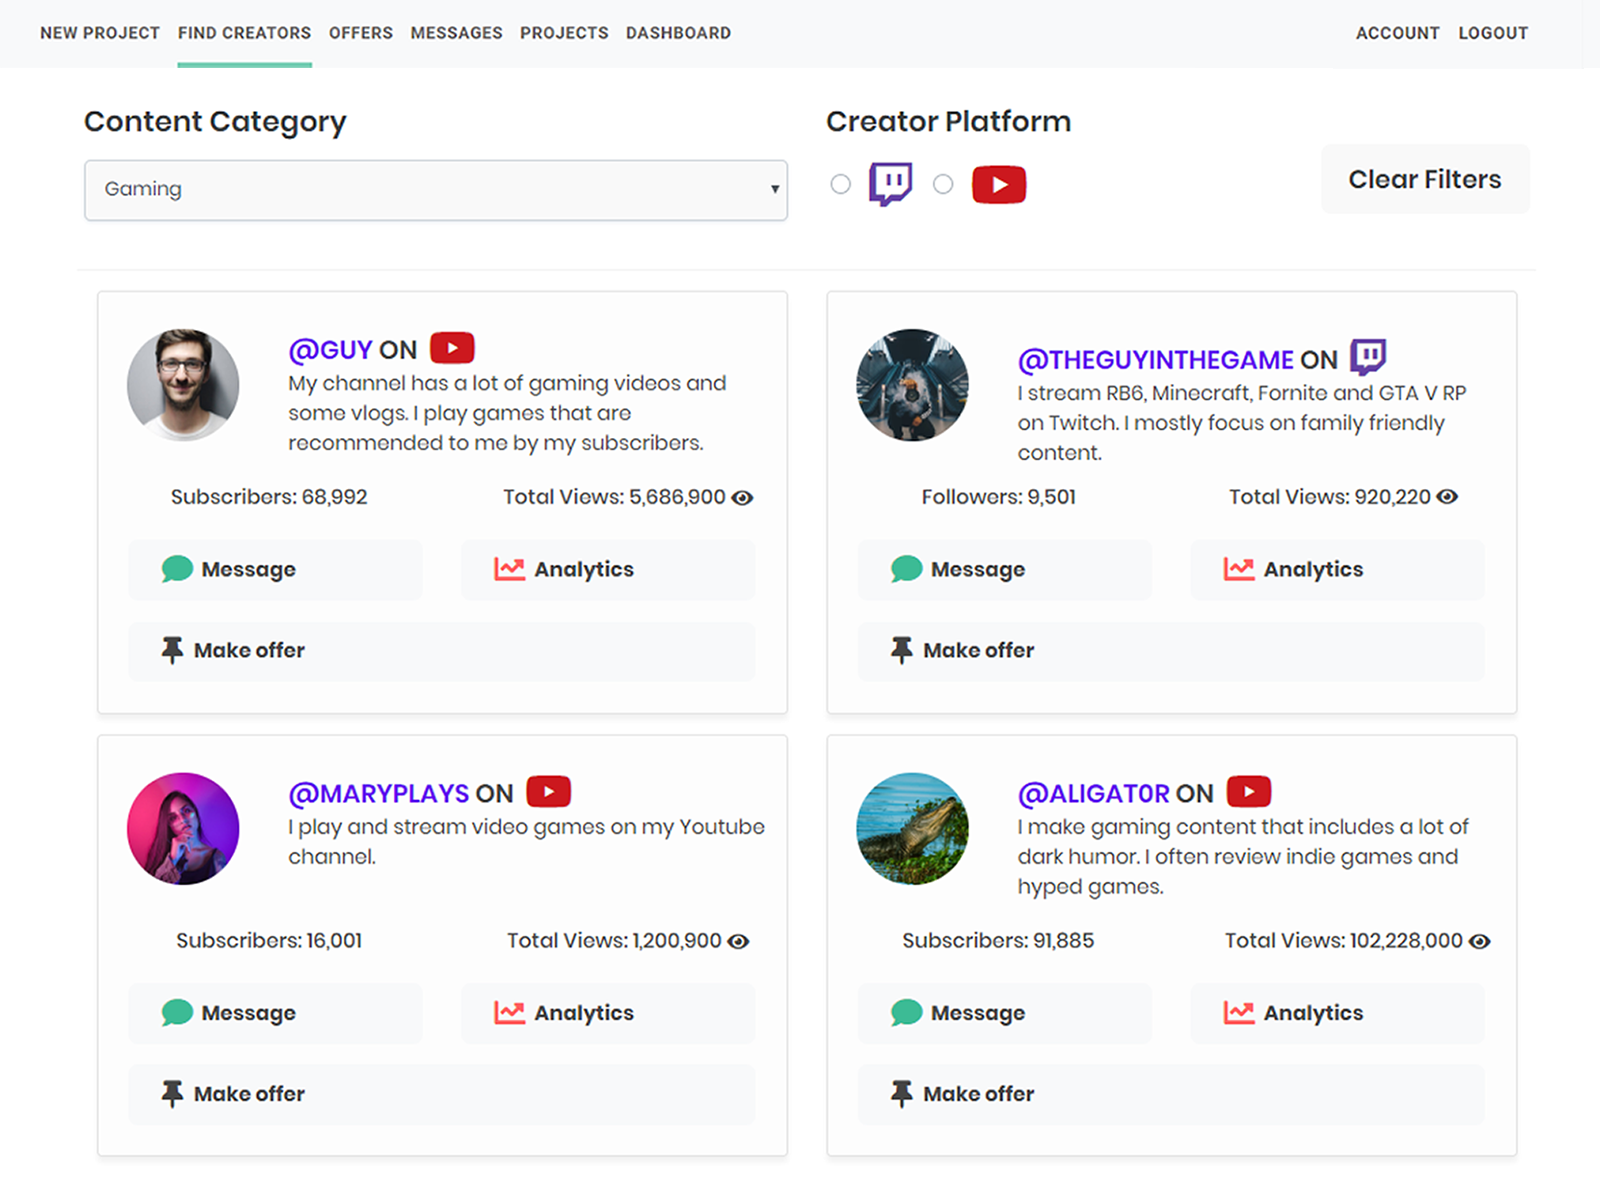Select the Twitch platform radio button
This screenshot has height=1200, width=1600.
841,184
